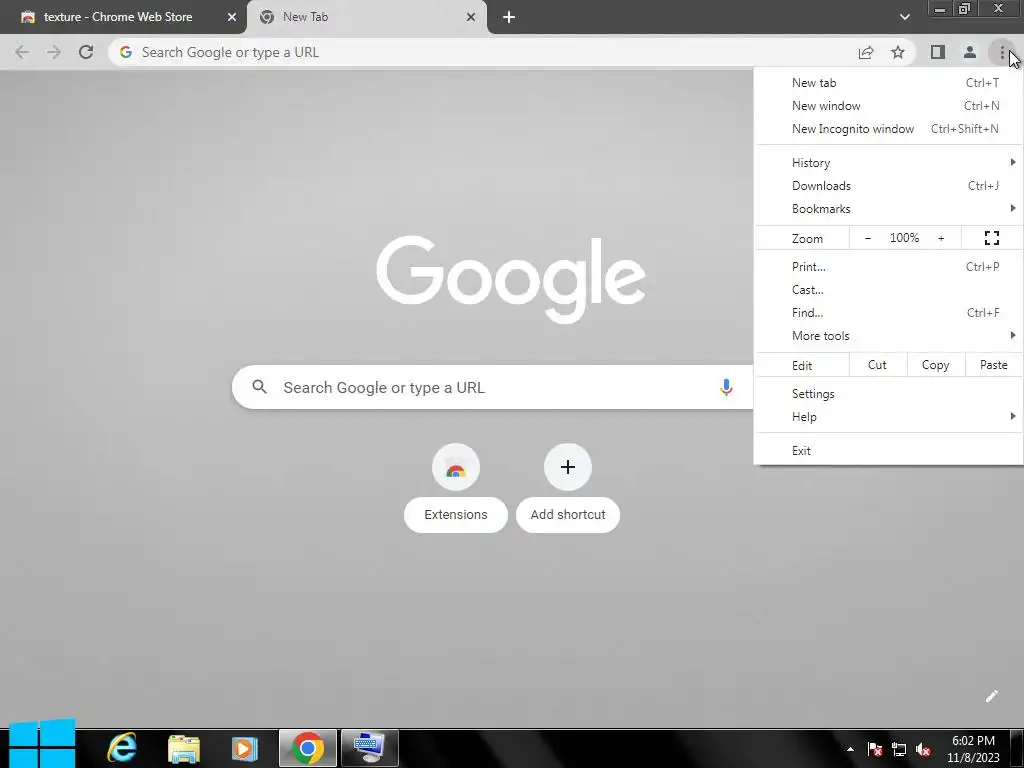Click the computer and keyboard taskbar icon
Image resolution: width=1024 pixels, height=768 pixels.
(370, 748)
